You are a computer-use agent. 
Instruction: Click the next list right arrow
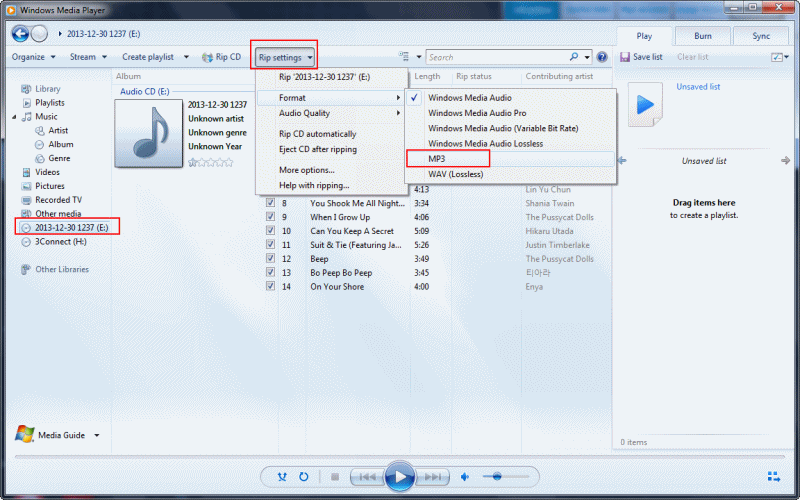point(785,161)
